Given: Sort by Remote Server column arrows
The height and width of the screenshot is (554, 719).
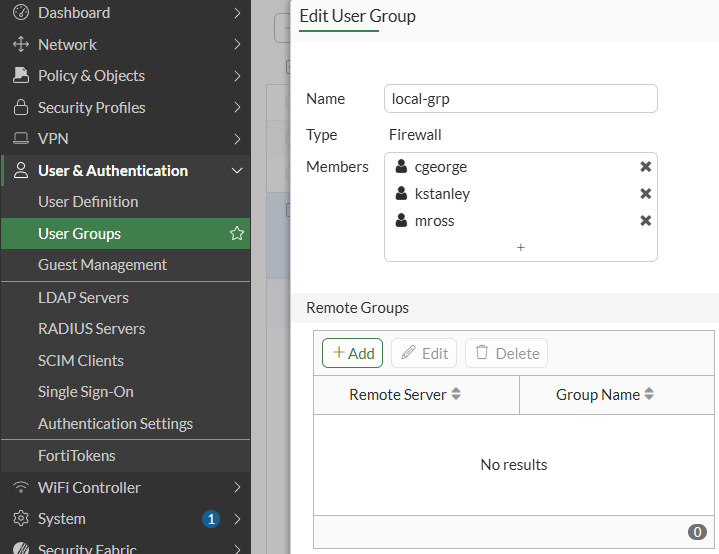Looking at the screenshot, I should click(x=456, y=394).
